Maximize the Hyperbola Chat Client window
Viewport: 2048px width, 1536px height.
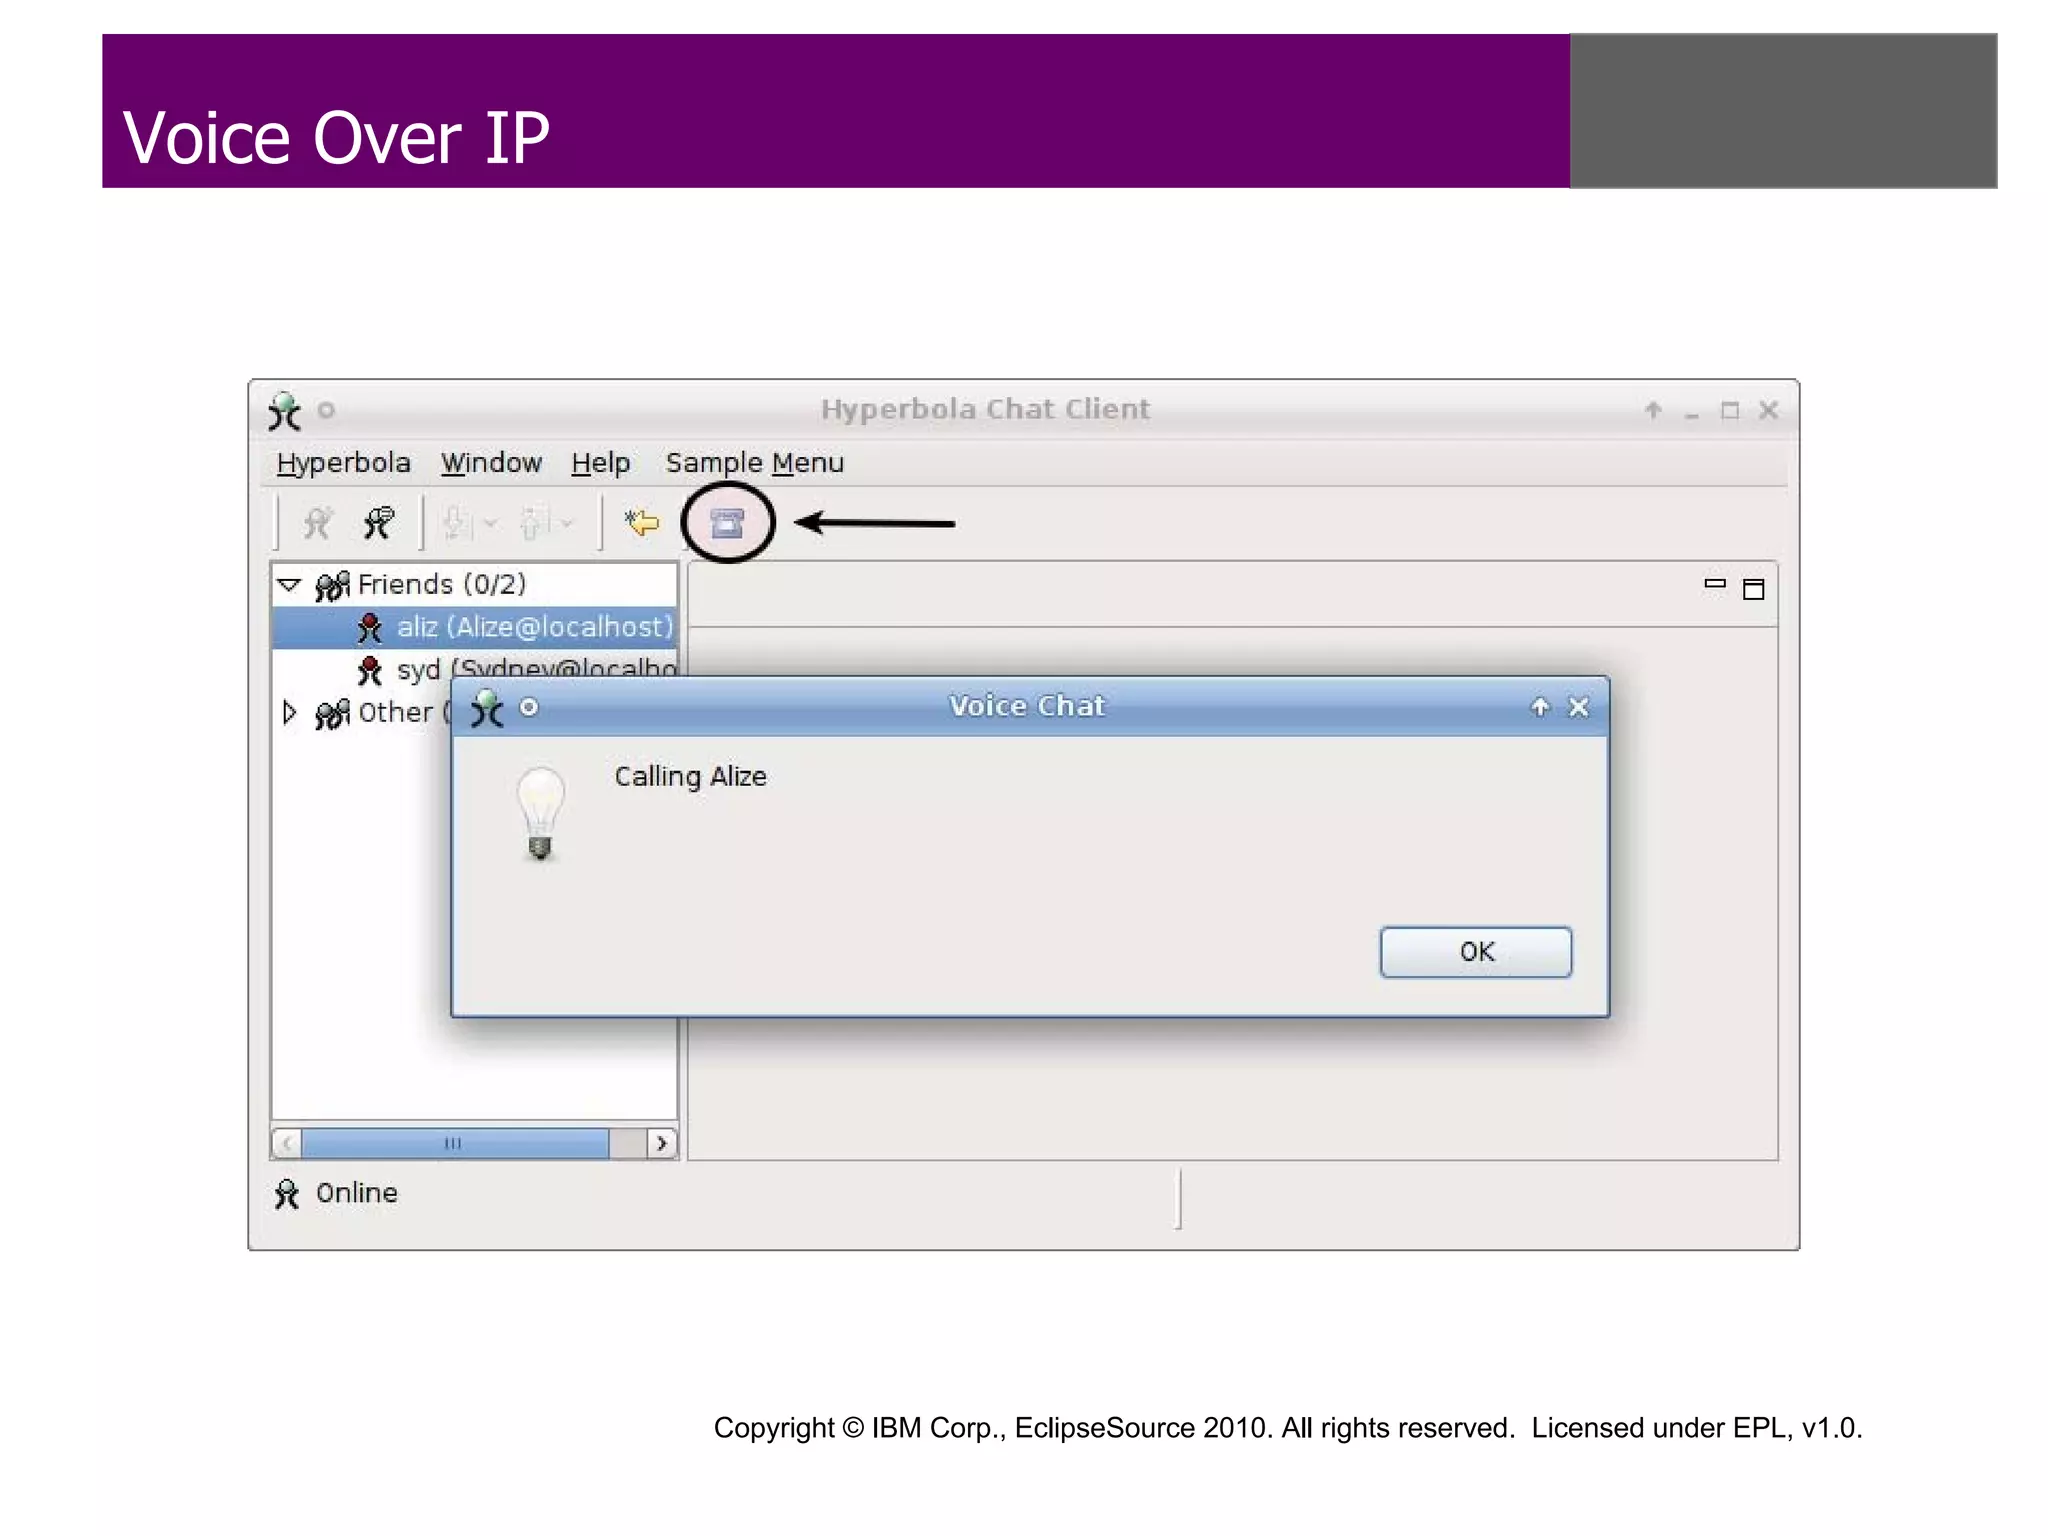1730,410
